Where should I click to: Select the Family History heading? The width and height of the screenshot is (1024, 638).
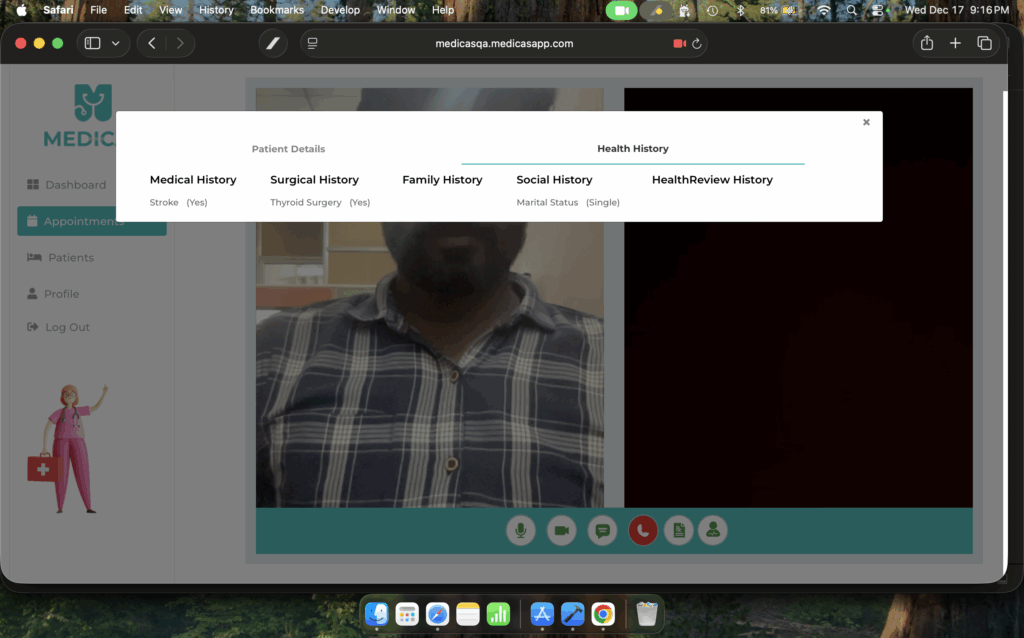pyautogui.click(x=442, y=180)
